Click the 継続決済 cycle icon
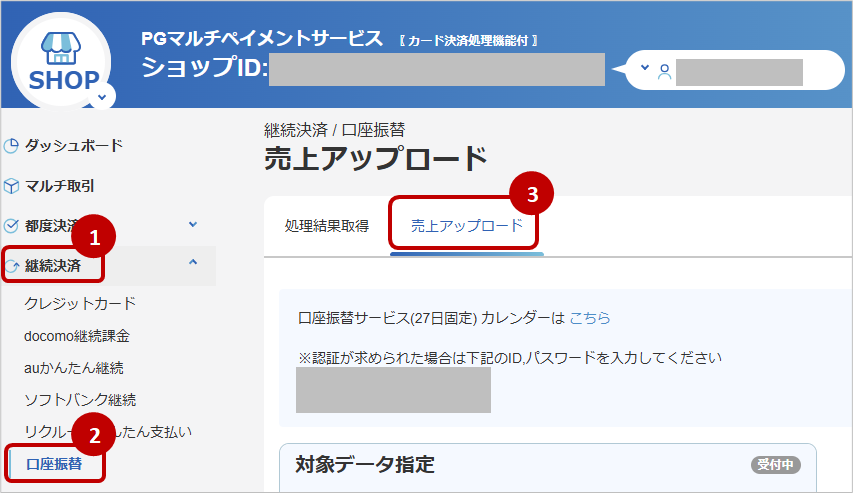The height and width of the screenshot is (493, 853). [11, 266]
